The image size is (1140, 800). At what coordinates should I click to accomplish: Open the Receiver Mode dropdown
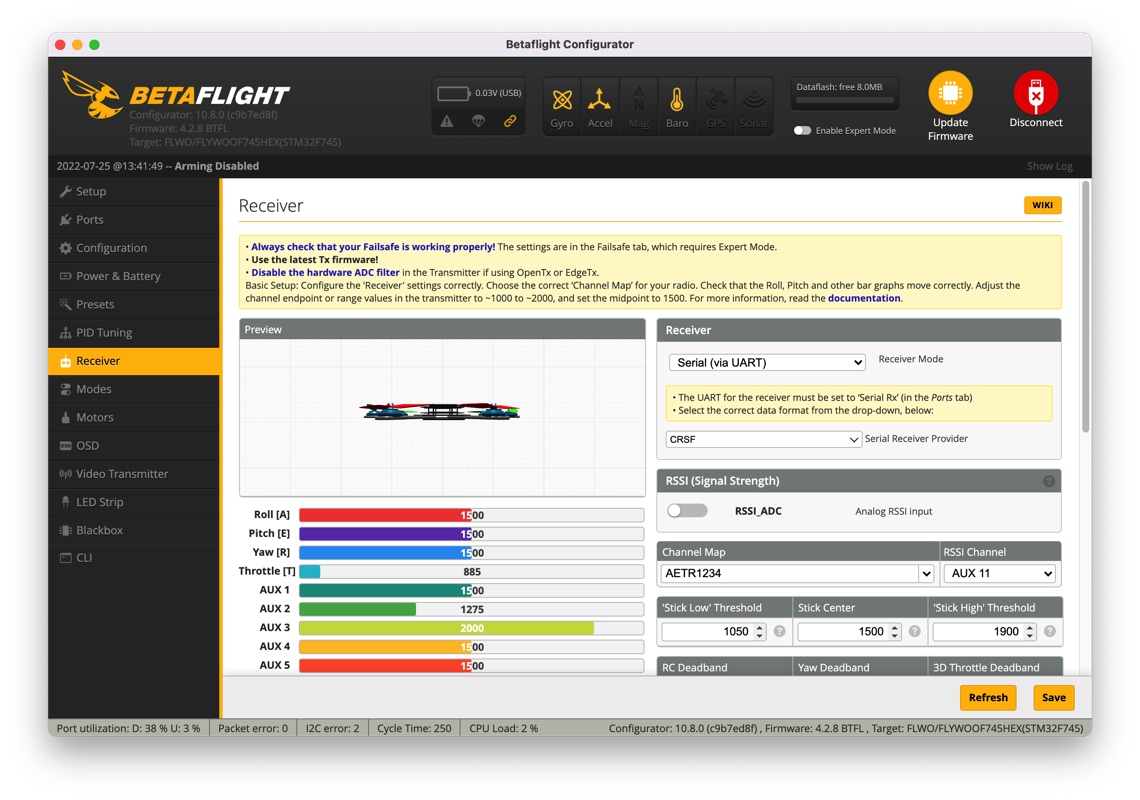click(767, 362)
